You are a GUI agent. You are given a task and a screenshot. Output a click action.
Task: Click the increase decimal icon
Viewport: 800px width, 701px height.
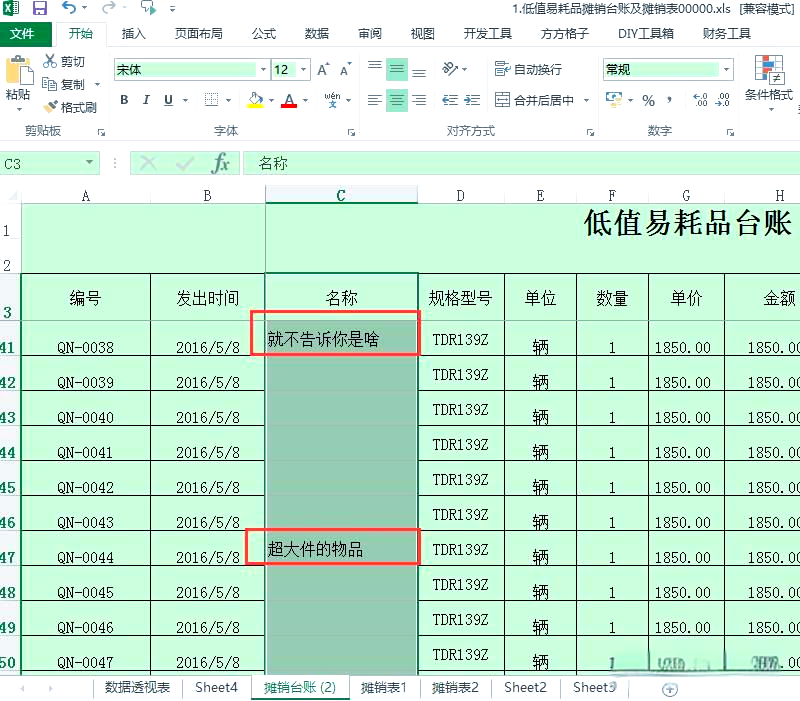pos(701,99)
